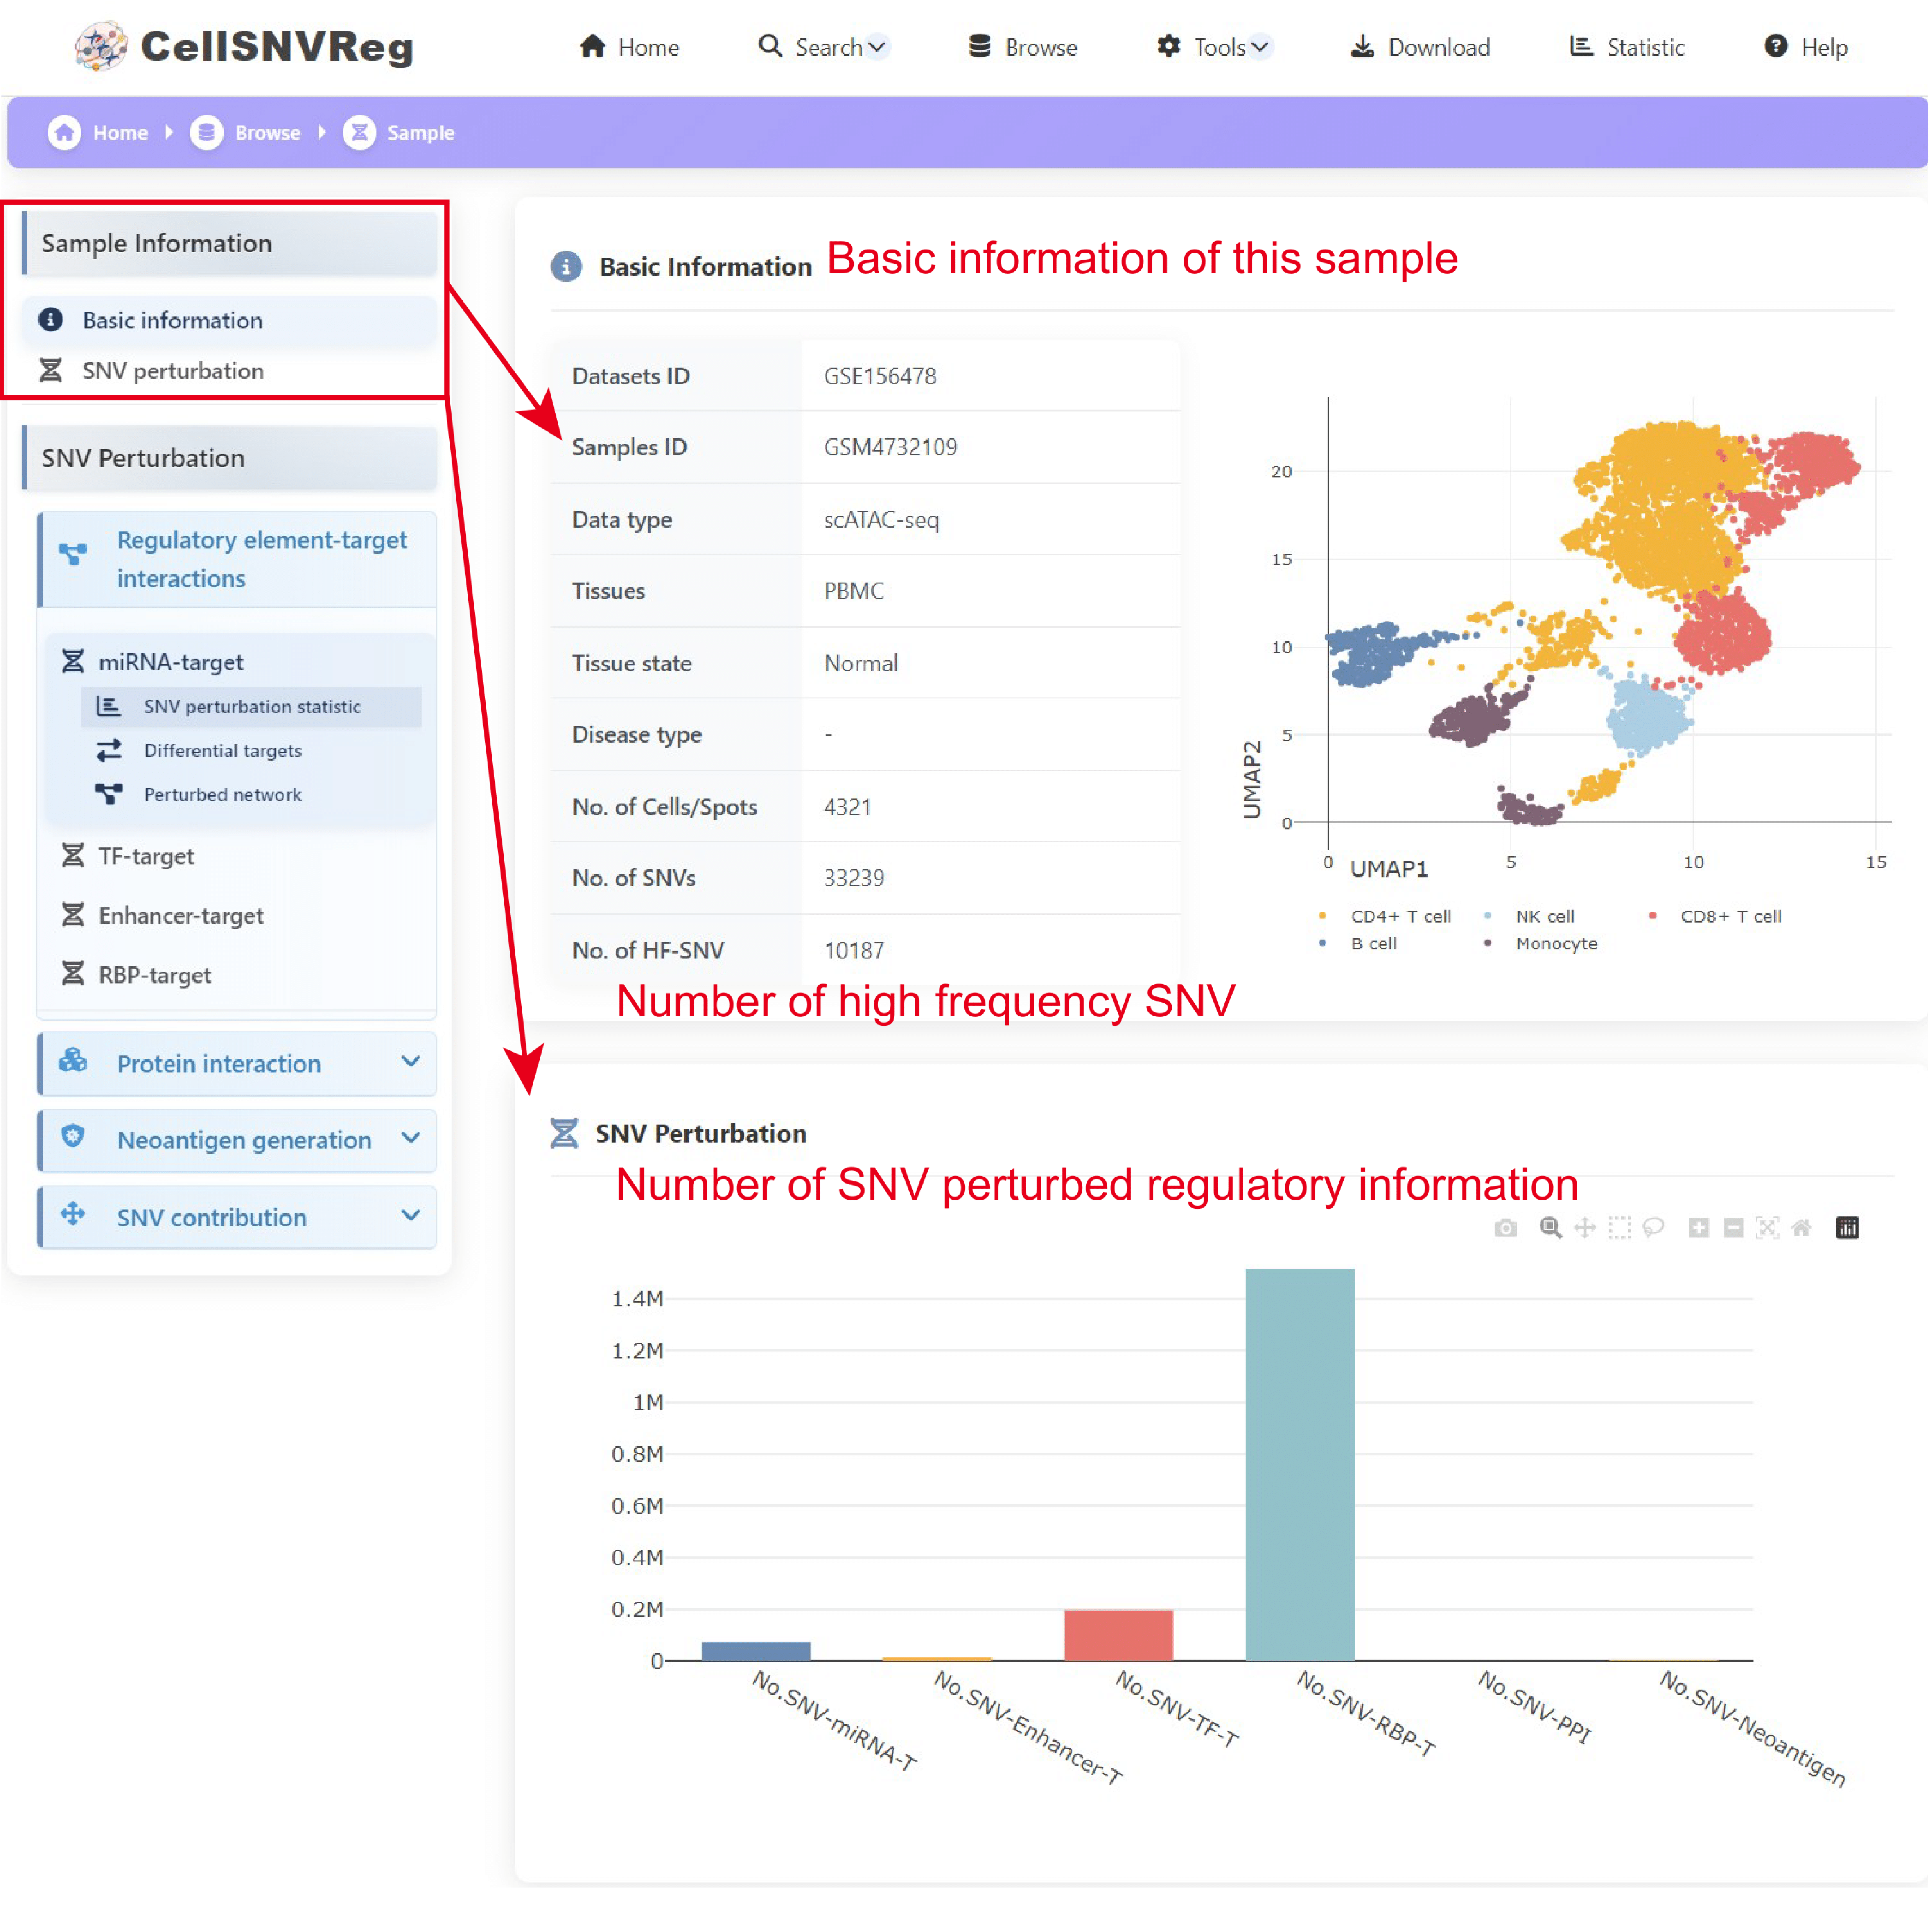Select the zoom tool in chart toolbar
The width and height of the screenshot is (1932, 1906).
coord(1550,1228)
